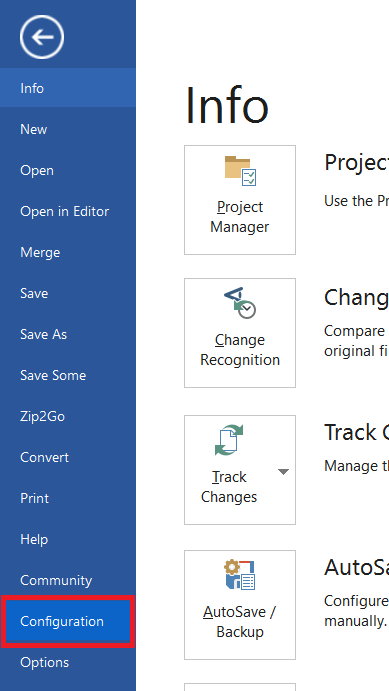389x691 pixels.
Task: Select Open in the sidebar menu
Action: tap(68, 170)
